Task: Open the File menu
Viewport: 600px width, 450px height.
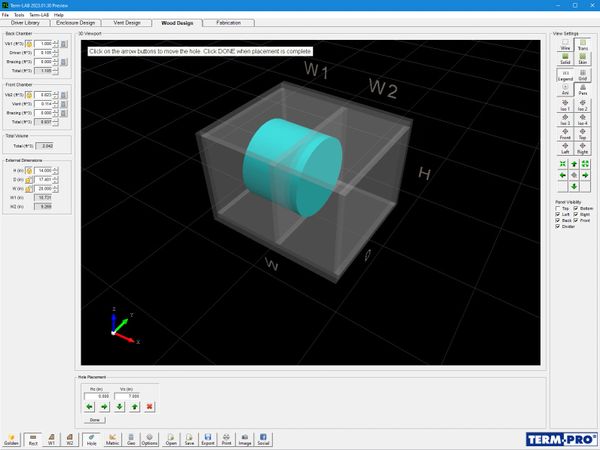Action: [5, 15]
